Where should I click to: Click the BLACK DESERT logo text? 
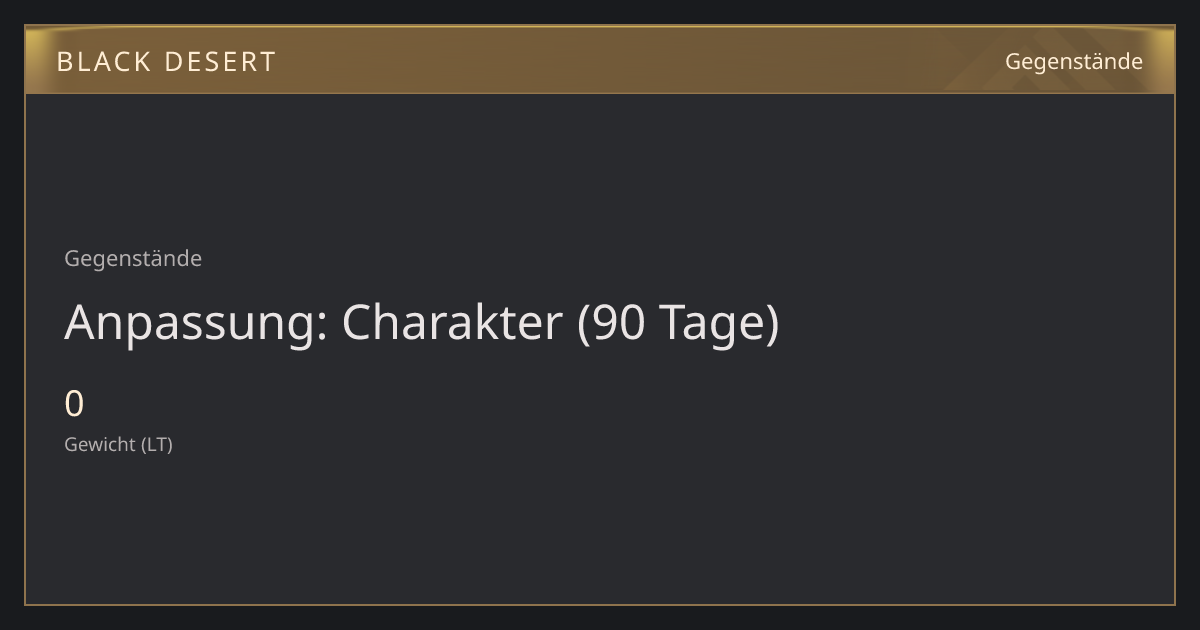click(x=166, y=62)
